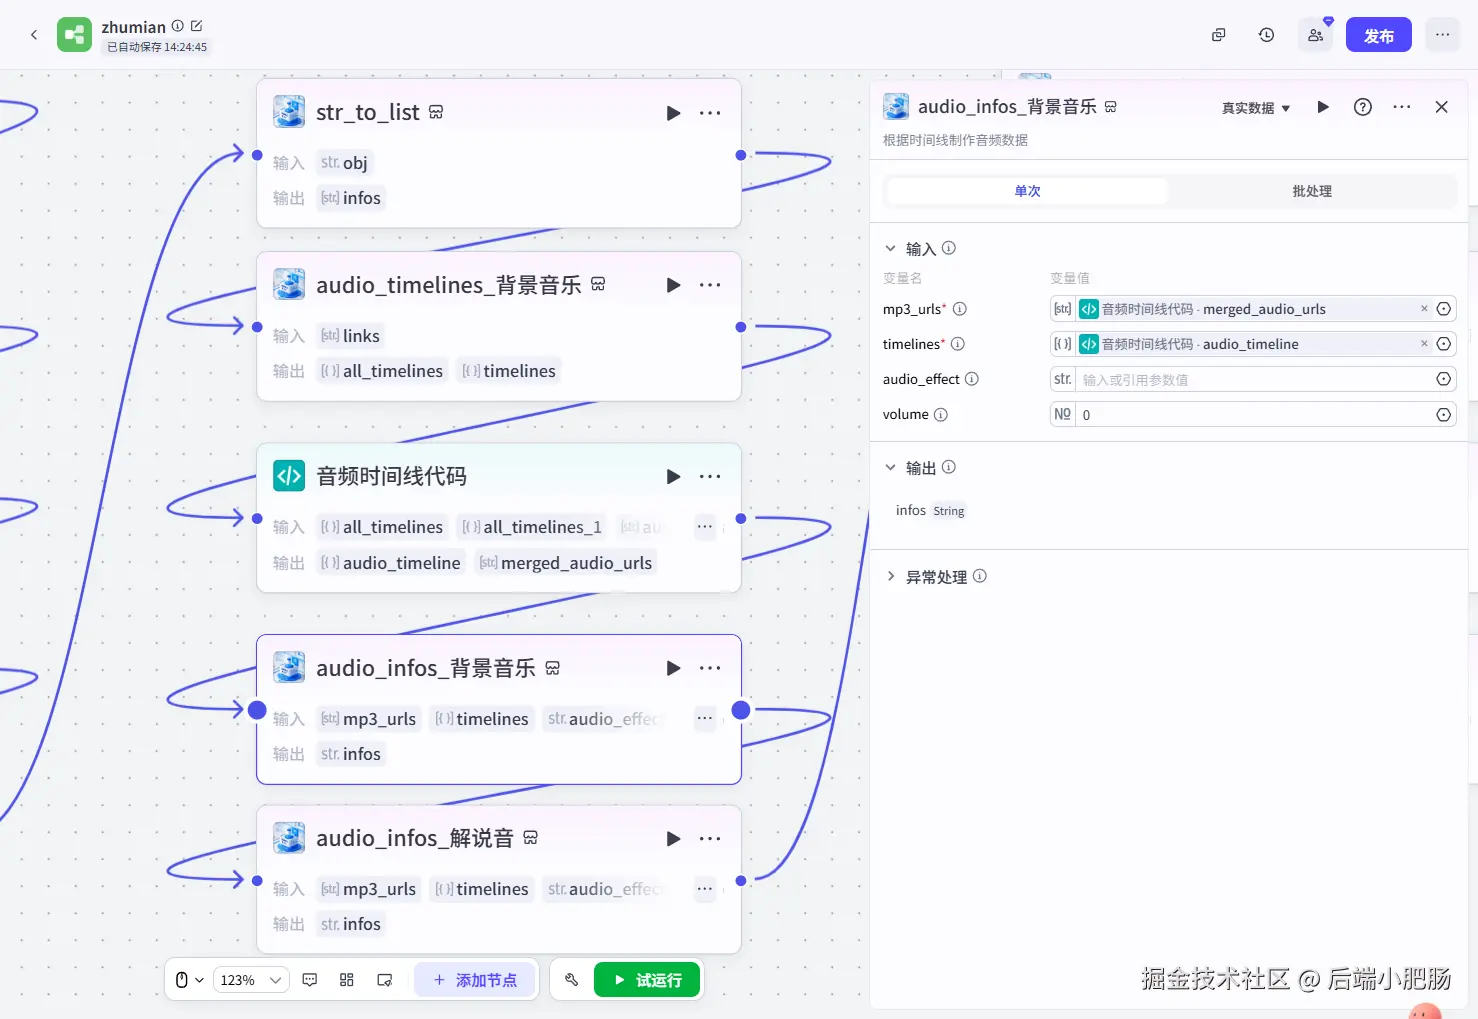Open the 123% zoom level dropdown

pos(251,980)
